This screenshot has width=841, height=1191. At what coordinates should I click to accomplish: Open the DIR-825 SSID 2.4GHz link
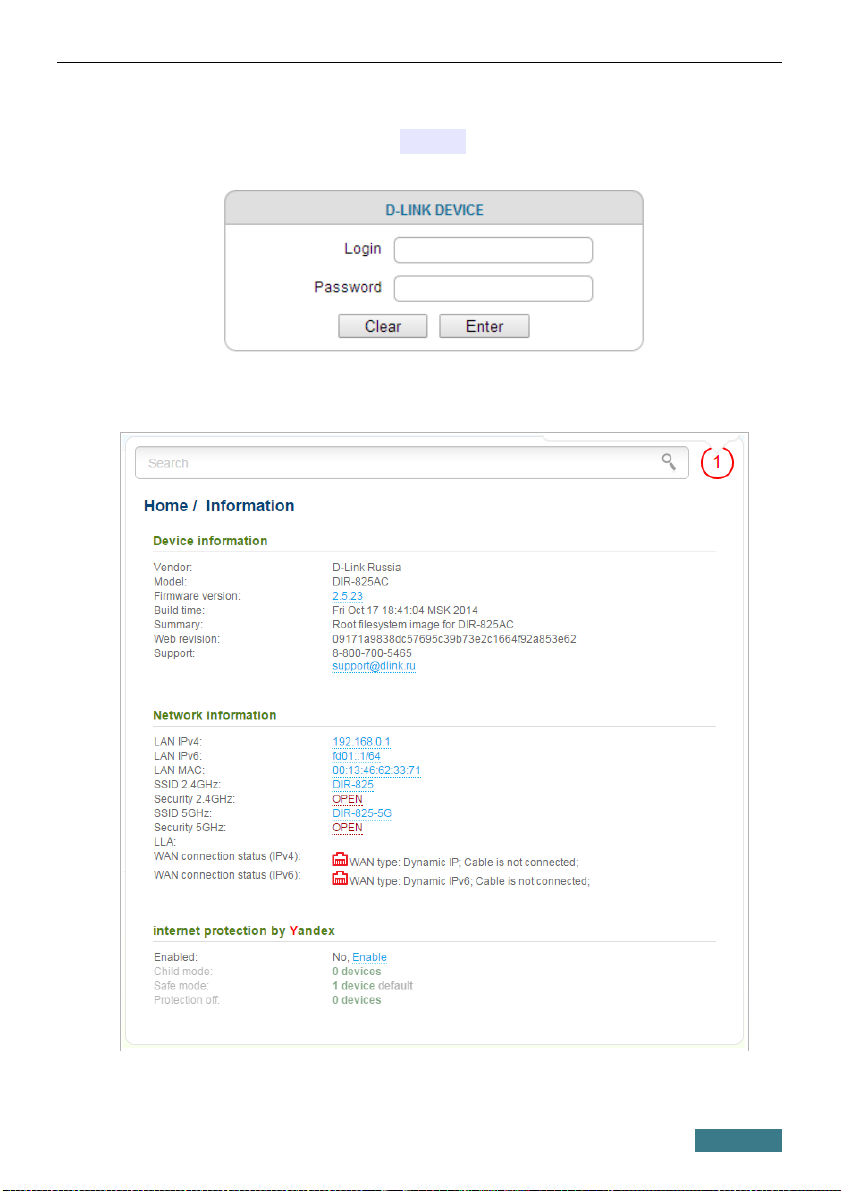pos(353,785)
